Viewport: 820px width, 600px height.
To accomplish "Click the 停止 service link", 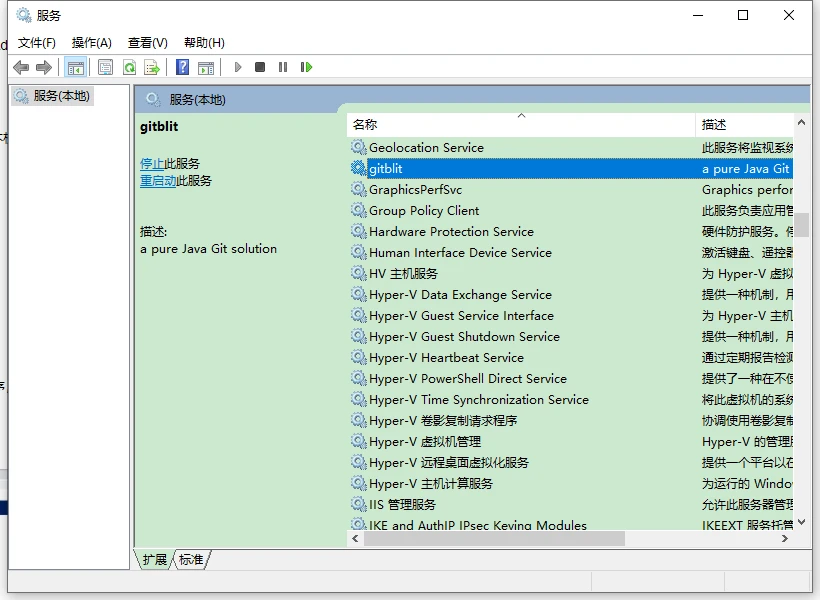I will click(152, 163).
